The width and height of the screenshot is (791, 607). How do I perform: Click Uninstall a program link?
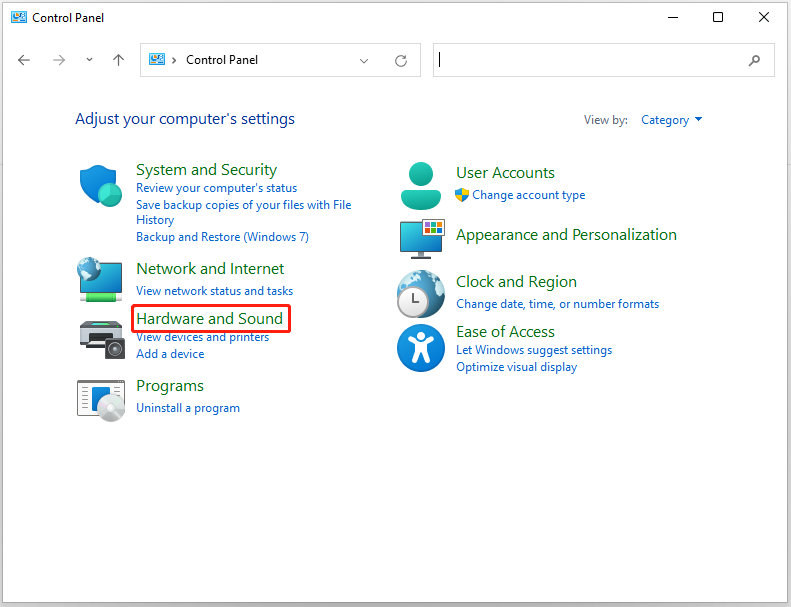188,408
